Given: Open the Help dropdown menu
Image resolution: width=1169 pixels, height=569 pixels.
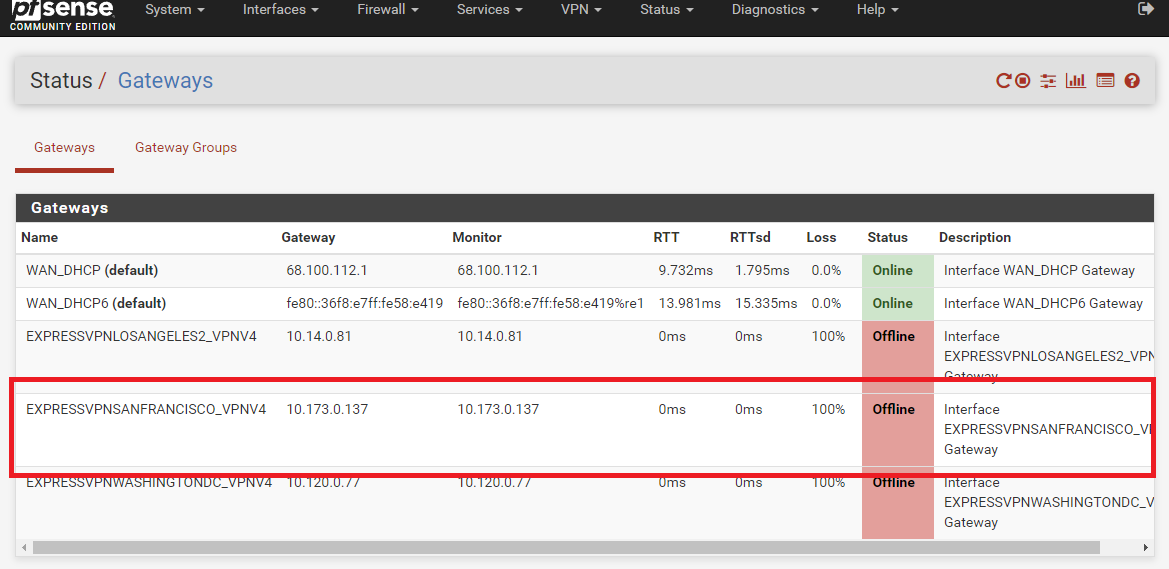Looking at the screenshot, I should point(877,10).
